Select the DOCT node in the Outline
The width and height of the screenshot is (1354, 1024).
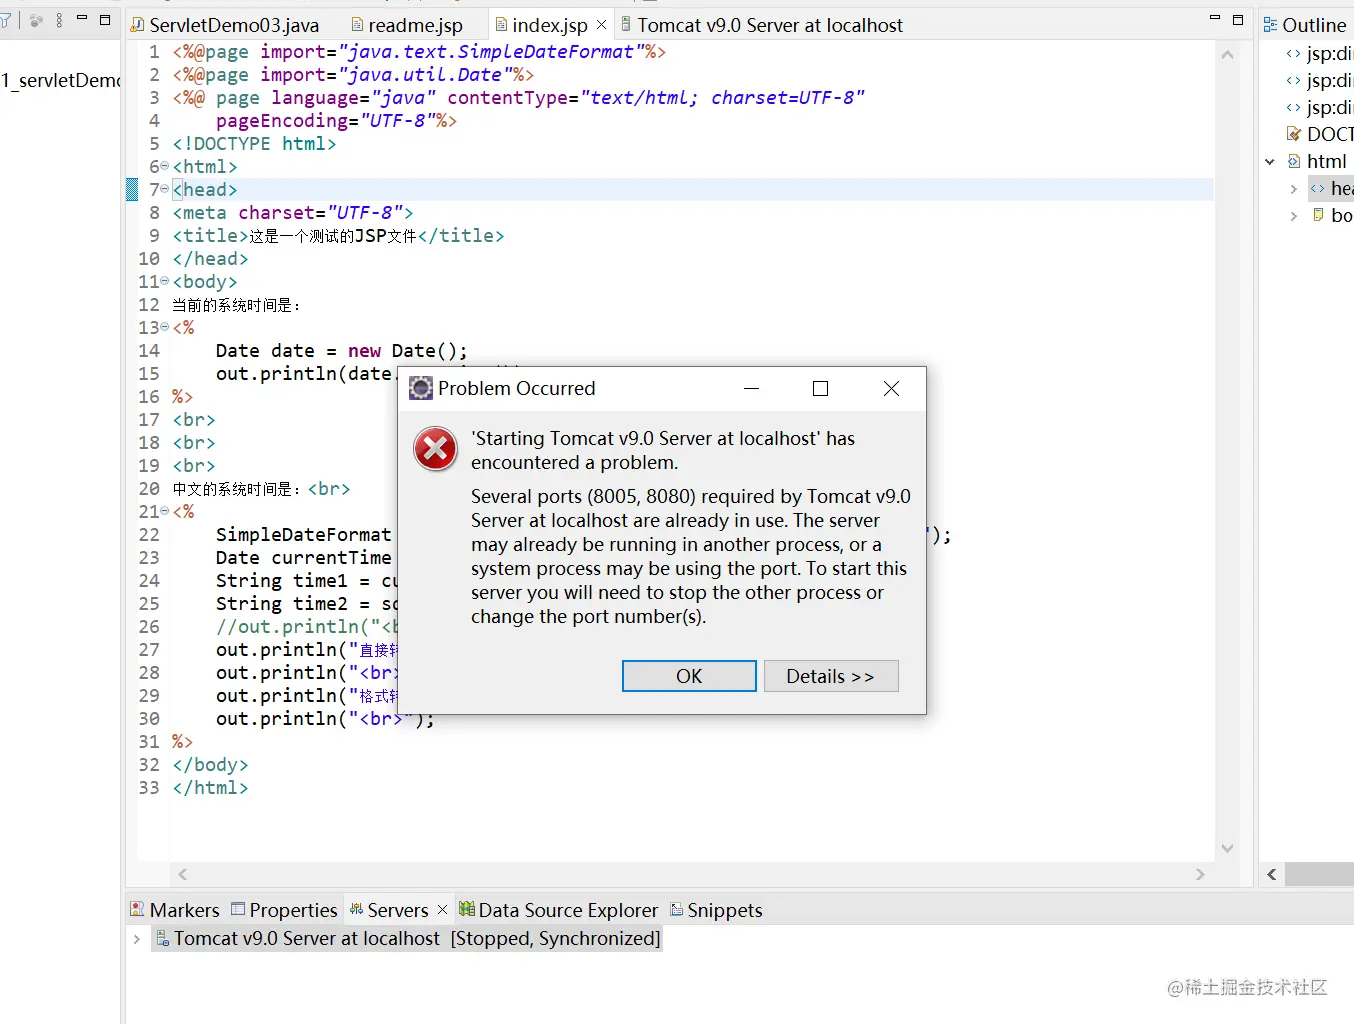(1320, 134)
